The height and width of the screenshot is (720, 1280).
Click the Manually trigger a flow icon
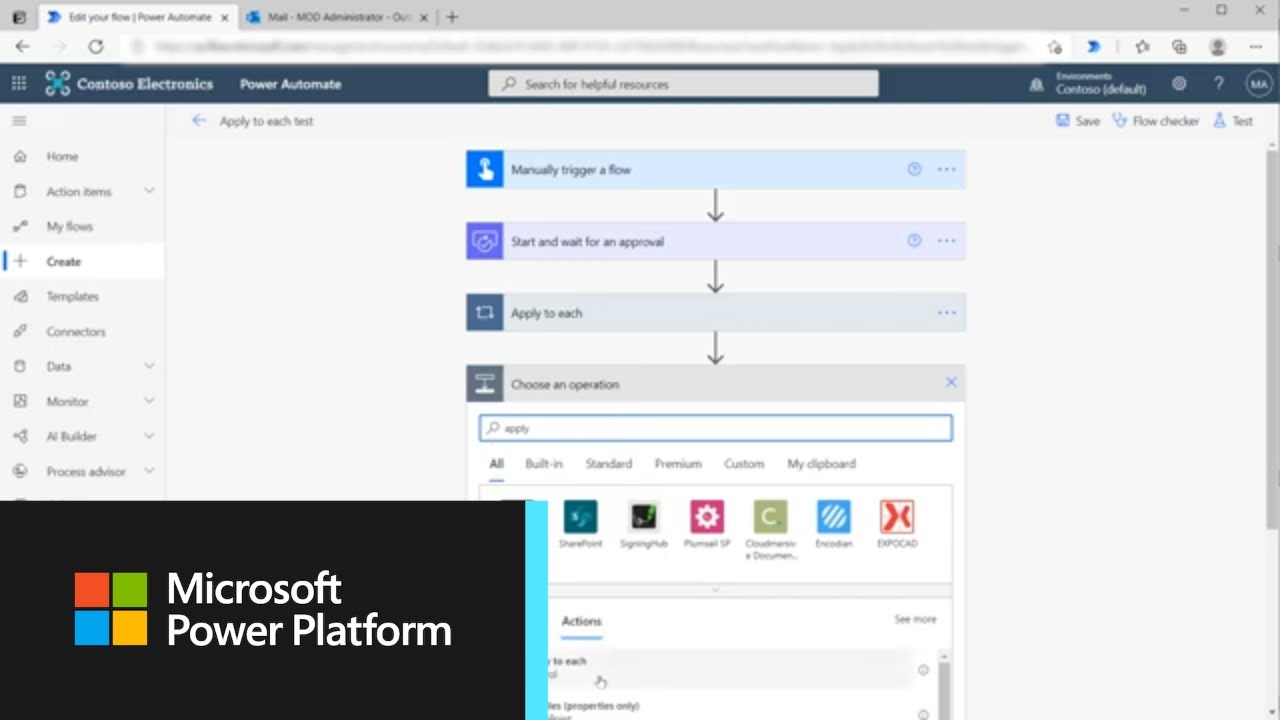[484, 169]
